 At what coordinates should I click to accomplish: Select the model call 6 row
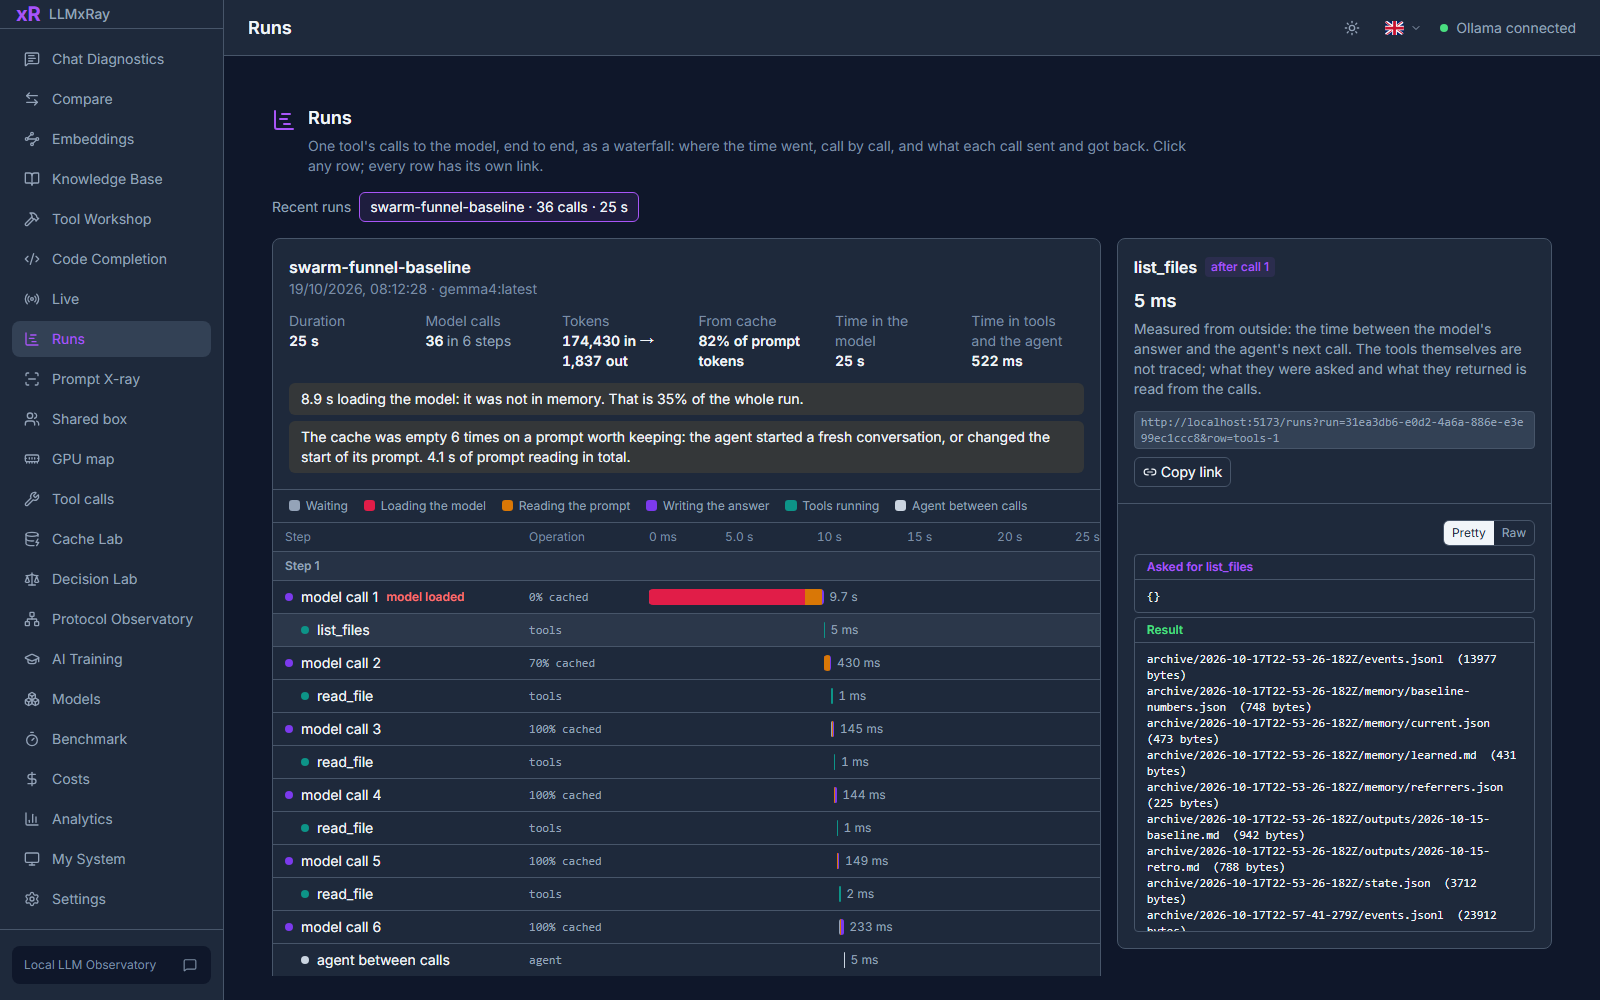coord(686,927)
